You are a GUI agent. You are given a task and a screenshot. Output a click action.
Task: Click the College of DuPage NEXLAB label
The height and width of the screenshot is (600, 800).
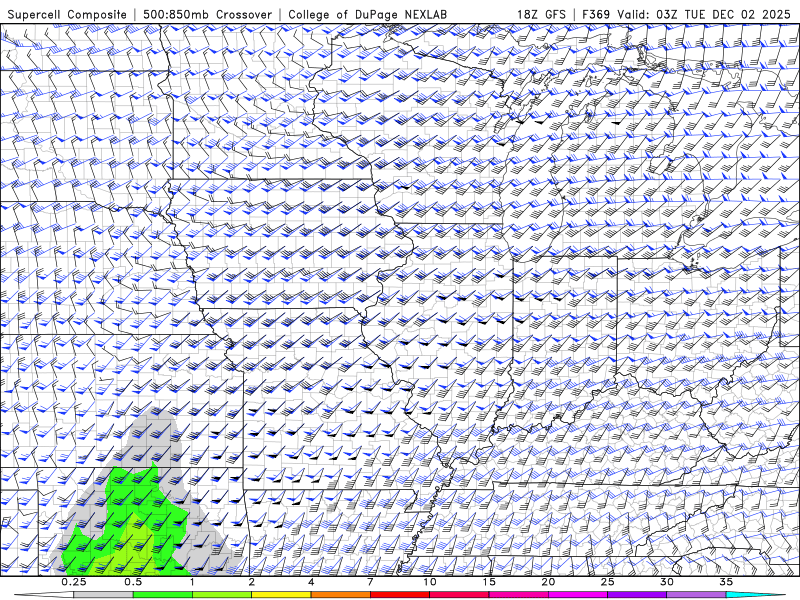point(367,14)
